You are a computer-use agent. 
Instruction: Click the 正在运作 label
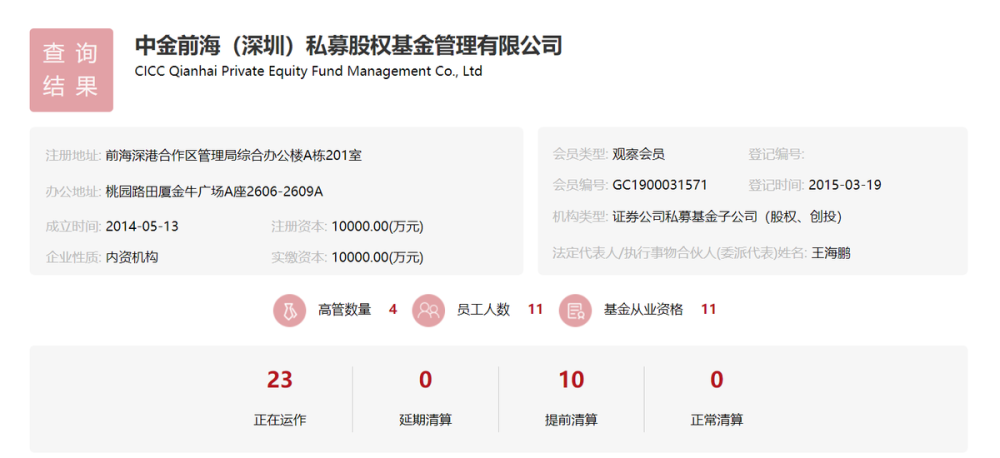(x=279, y=420)
